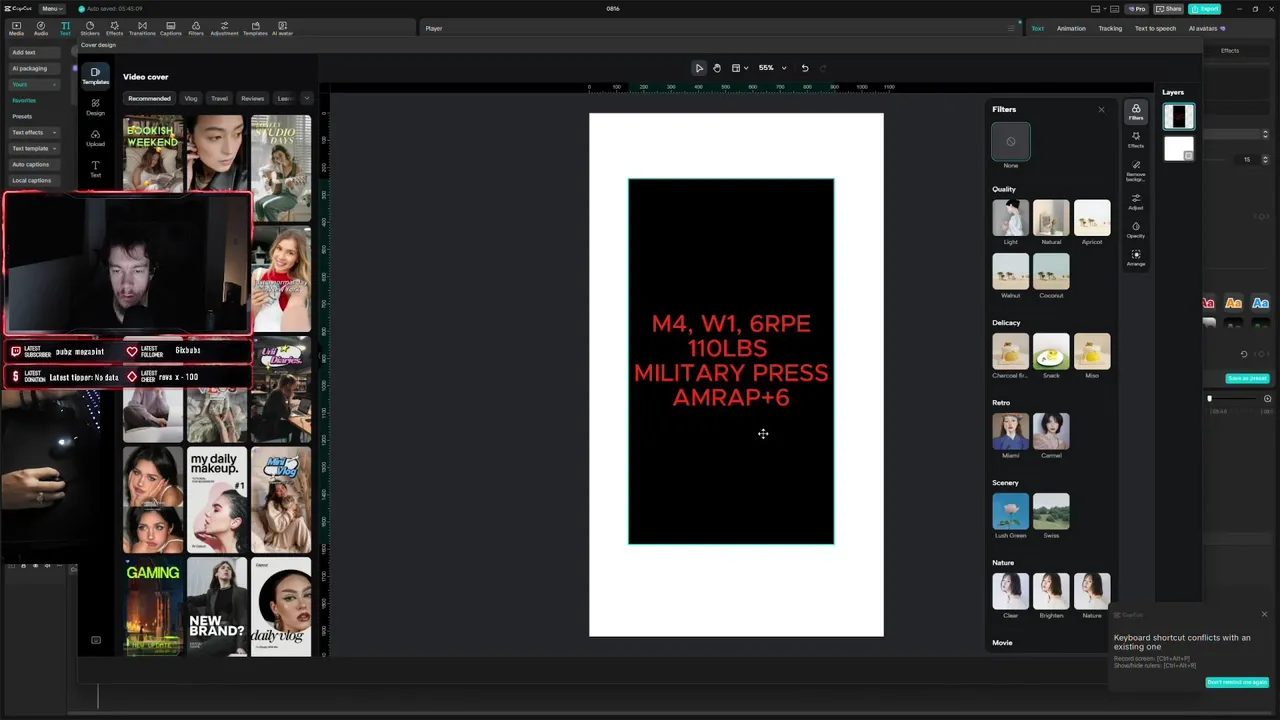
Task: Open the Templates tab in top toolbar
Action: pos(255,28)
